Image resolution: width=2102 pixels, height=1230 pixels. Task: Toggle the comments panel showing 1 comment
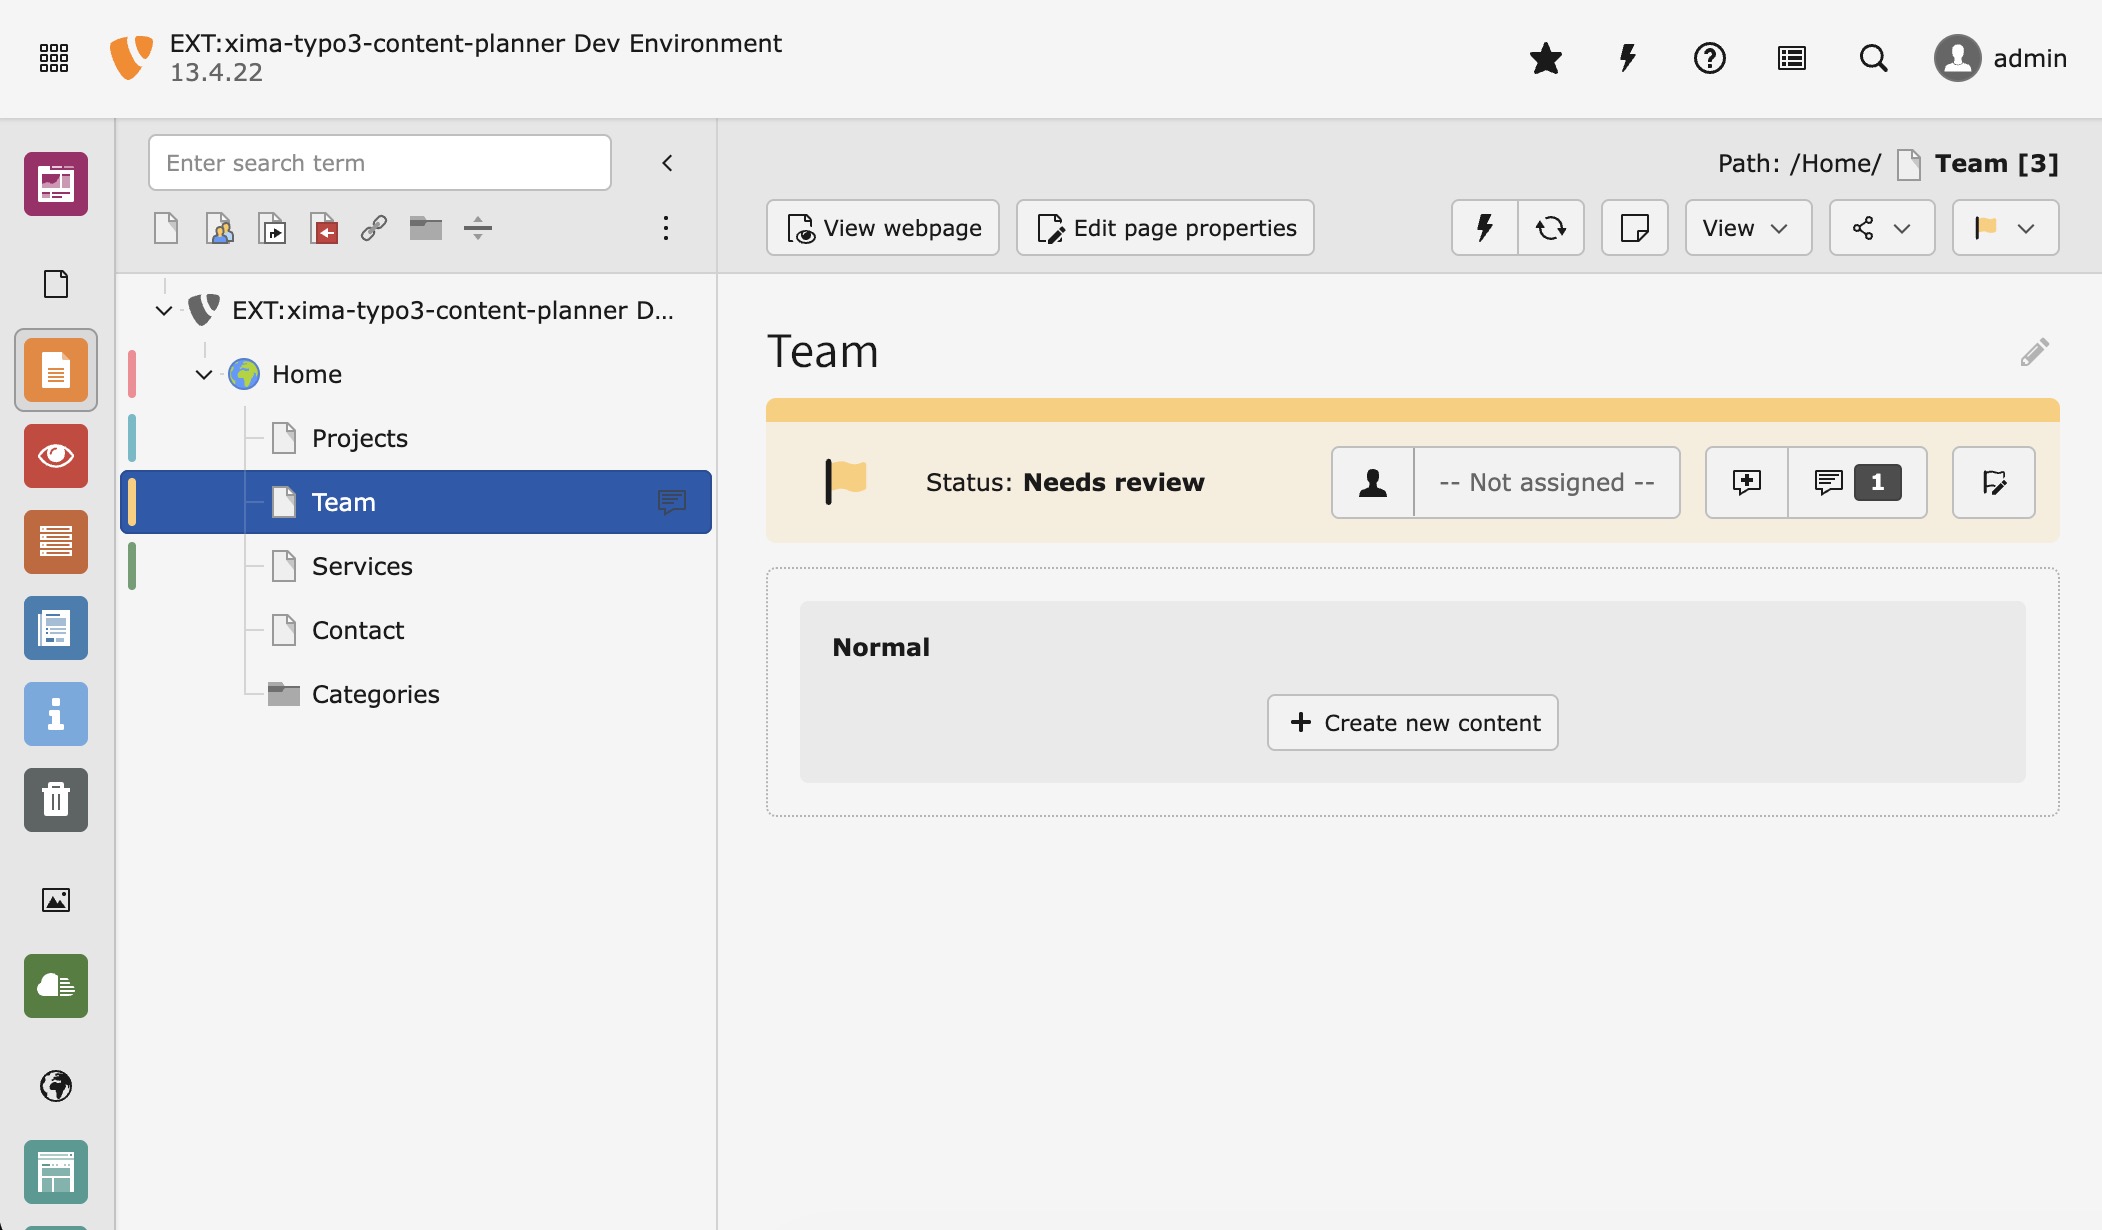point(1855,482)
